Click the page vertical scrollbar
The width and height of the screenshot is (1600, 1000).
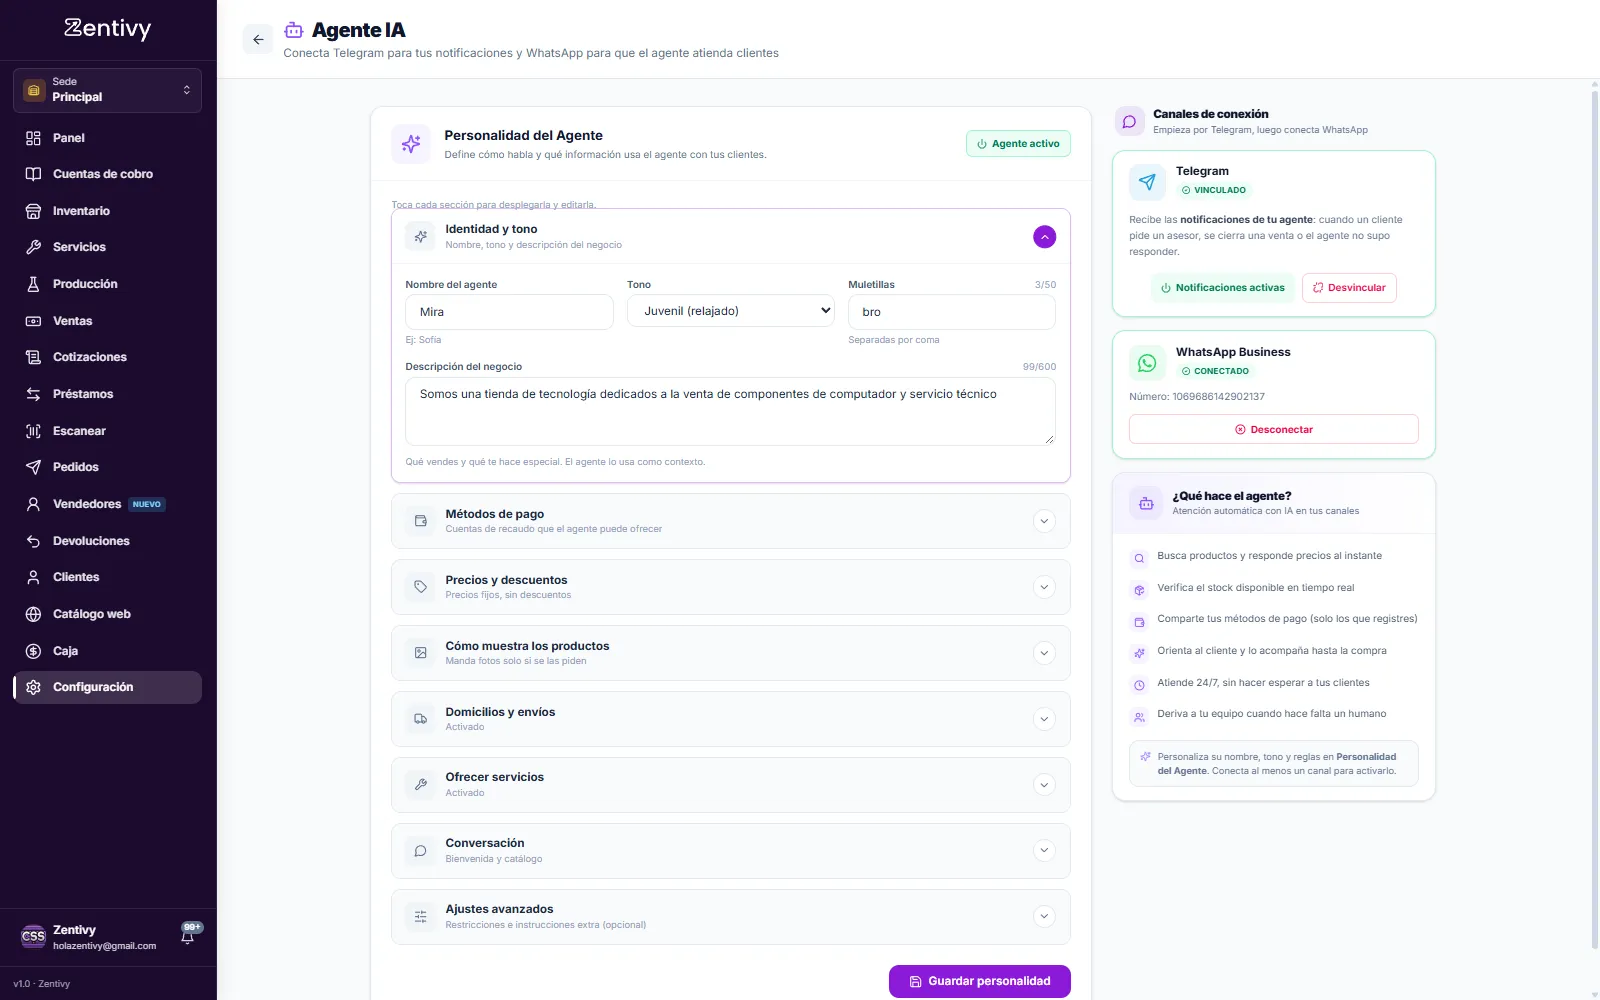click(x=1594, y=520)
